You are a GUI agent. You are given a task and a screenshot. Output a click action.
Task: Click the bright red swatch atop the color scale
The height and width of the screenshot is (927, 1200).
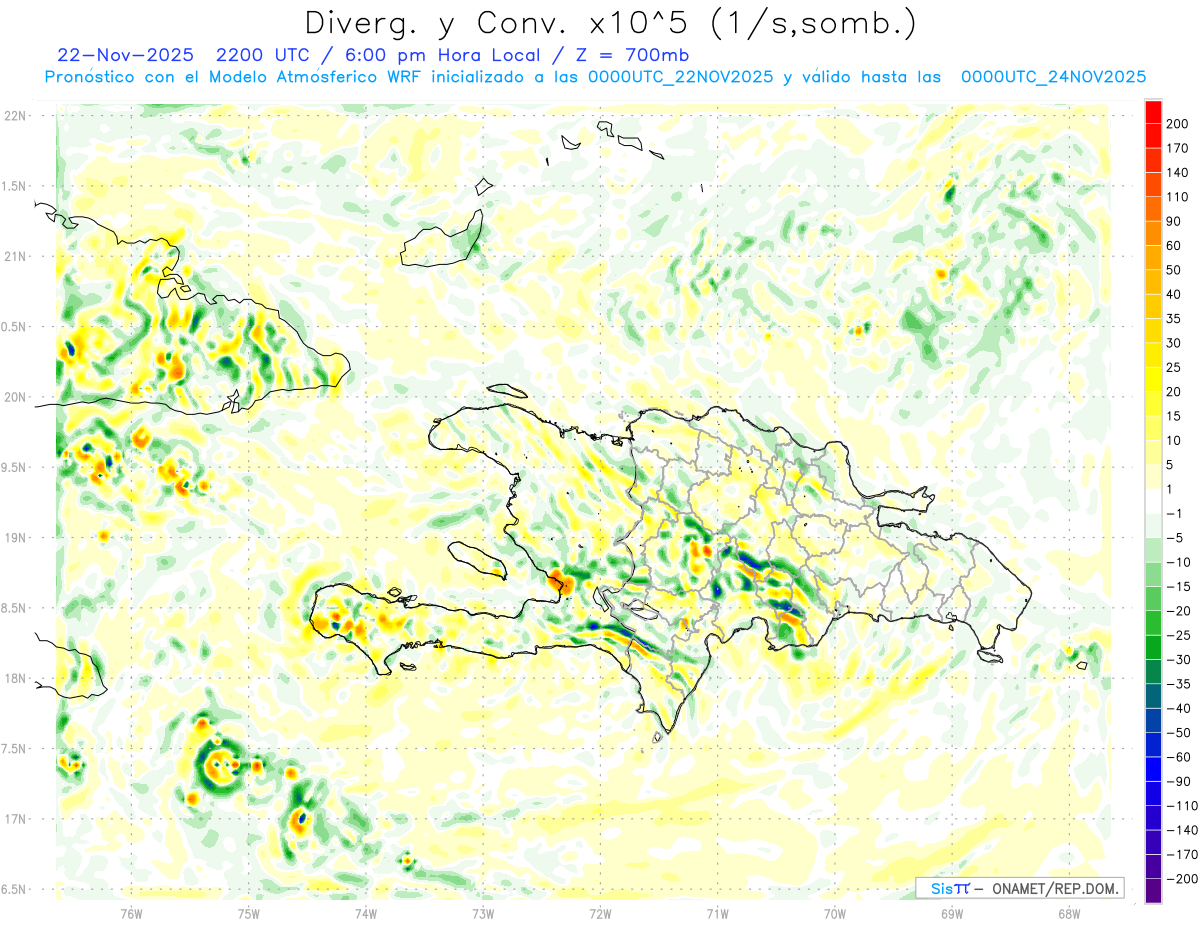[1154, 112]
